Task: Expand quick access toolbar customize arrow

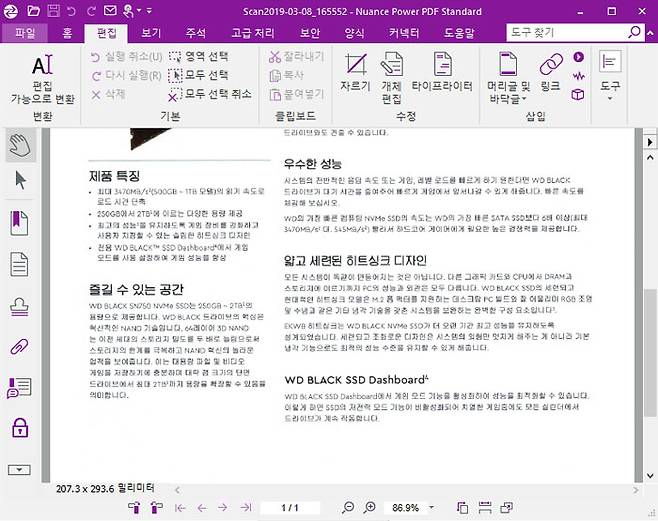Action: pos(149,11)
